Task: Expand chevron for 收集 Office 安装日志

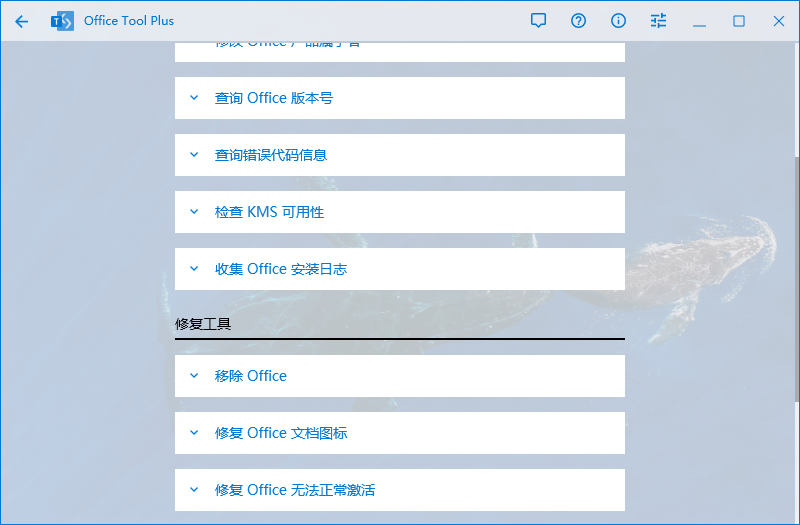Action: pos(194,268)
